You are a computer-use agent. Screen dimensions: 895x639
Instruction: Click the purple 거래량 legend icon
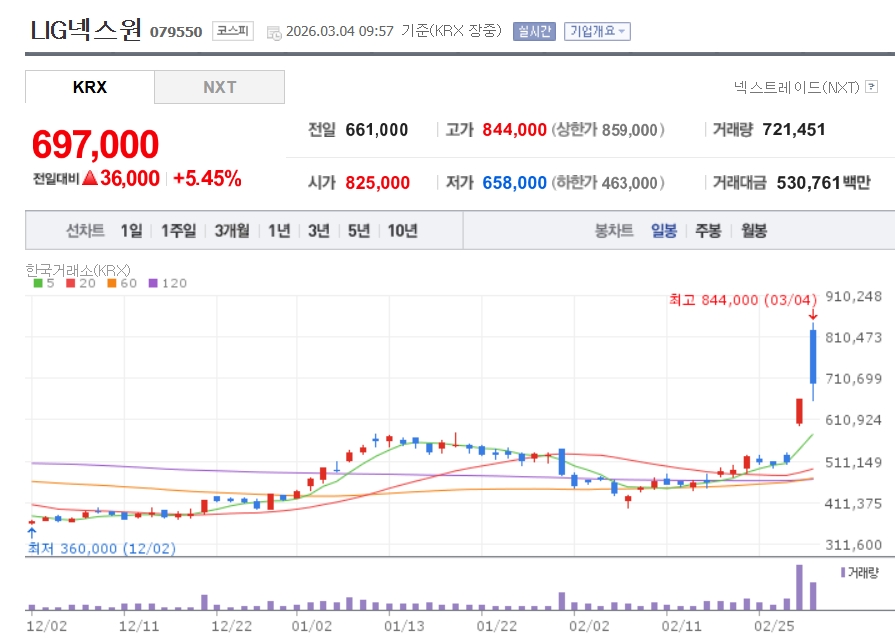tap(843, 573)
